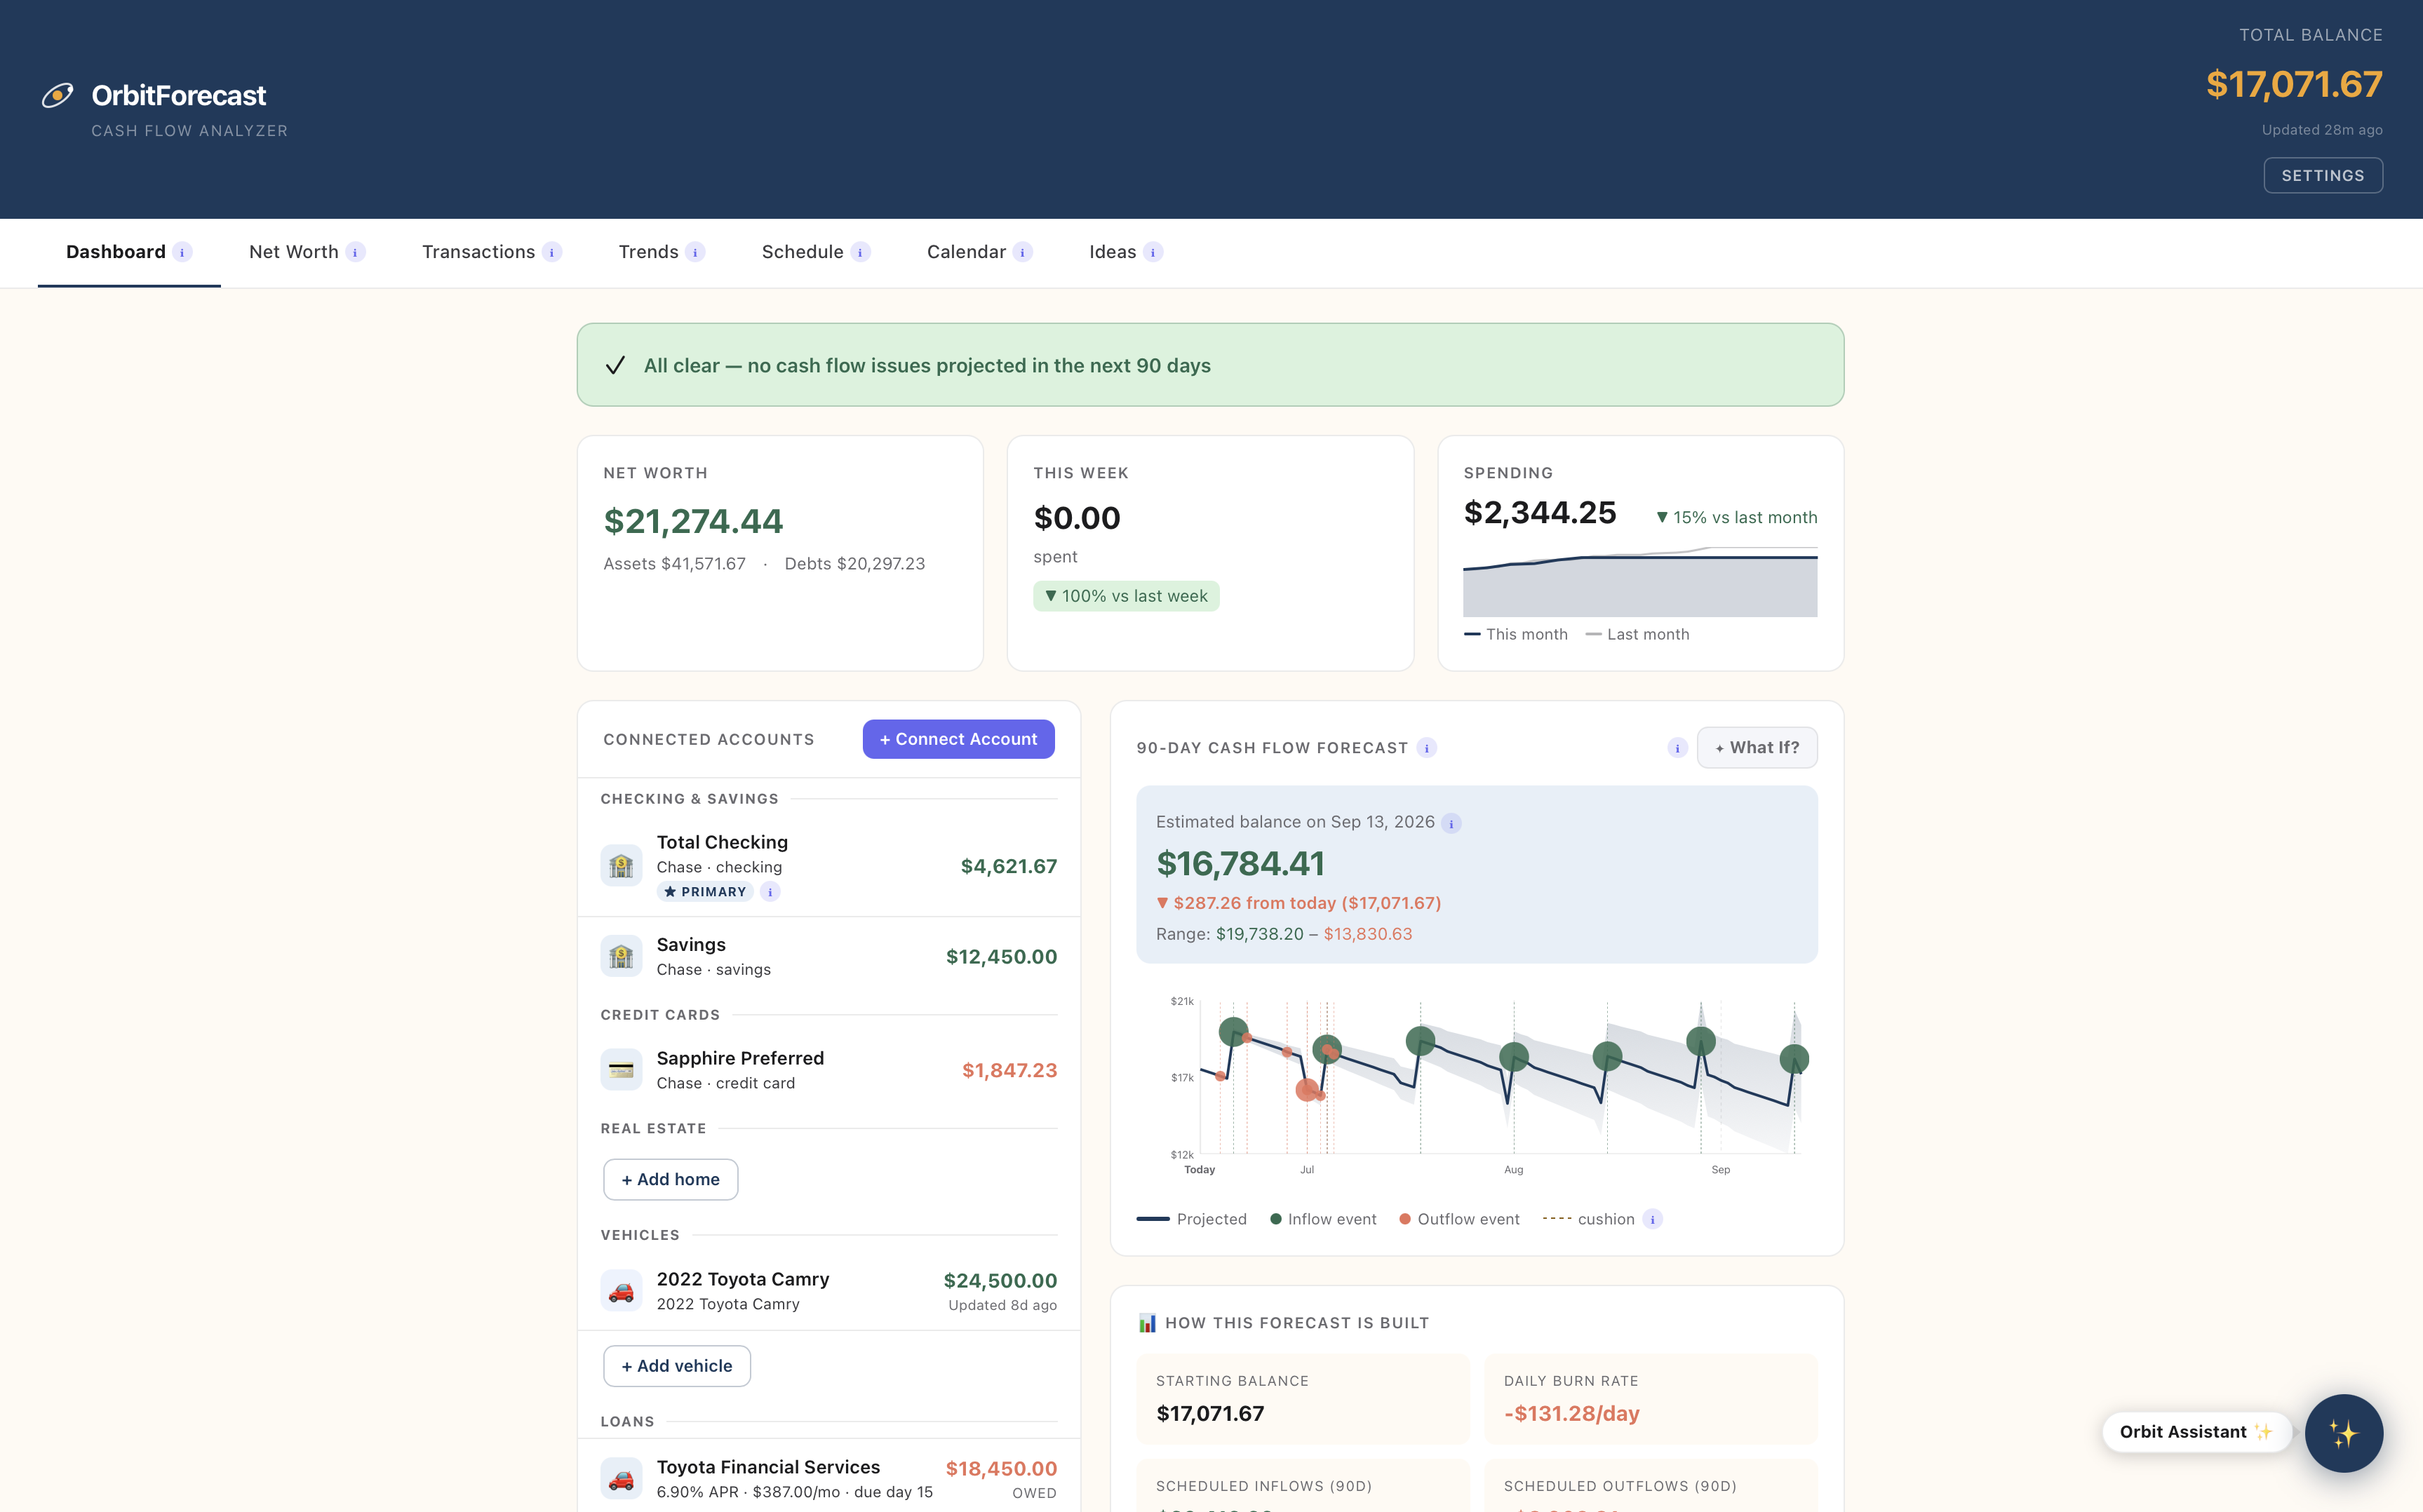Screen dimensions: 2423x1512
Task: Open the Orbit Assistant label pill
Action: click(2196, 1432)
